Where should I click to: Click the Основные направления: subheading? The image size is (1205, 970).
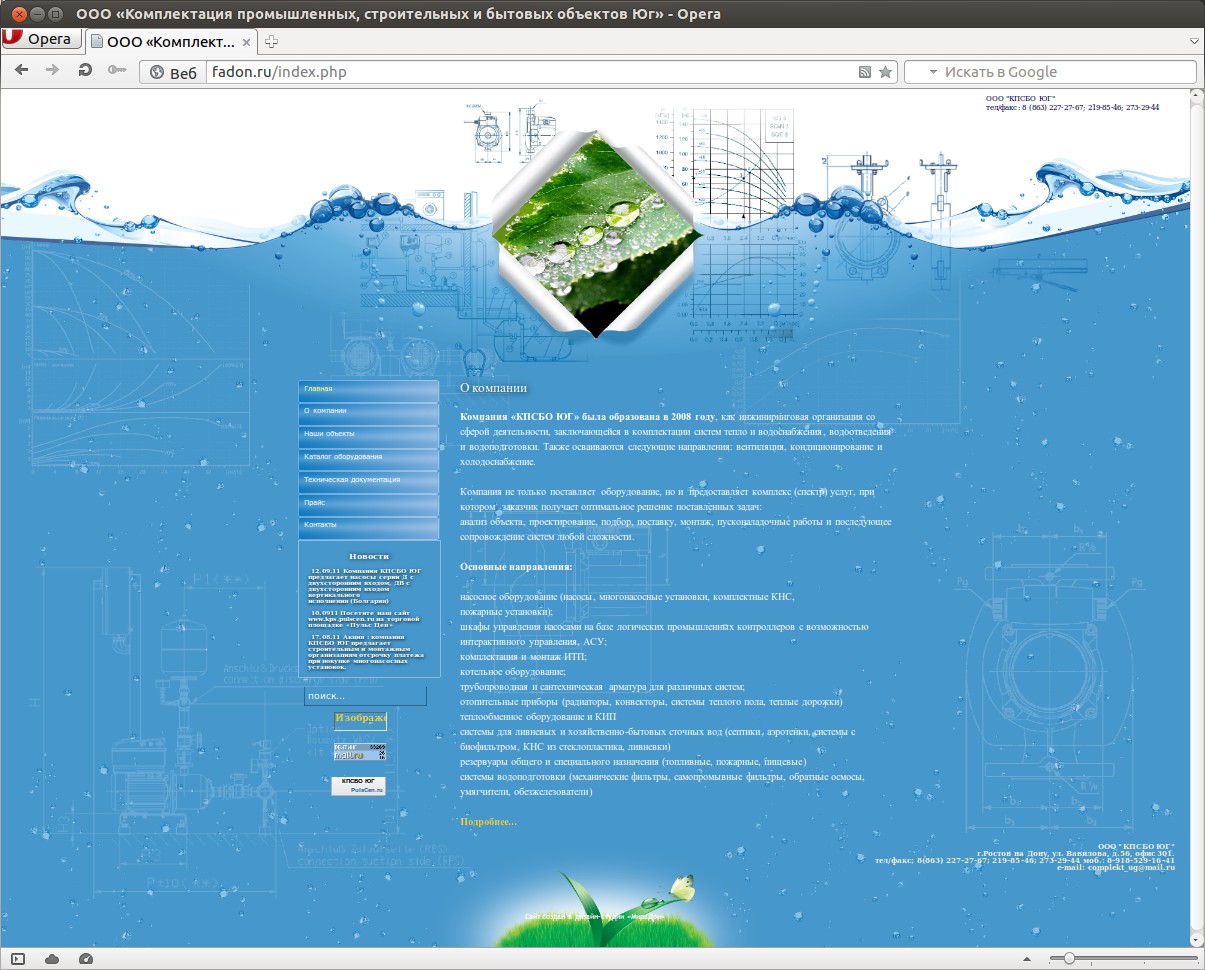[516, 567]
